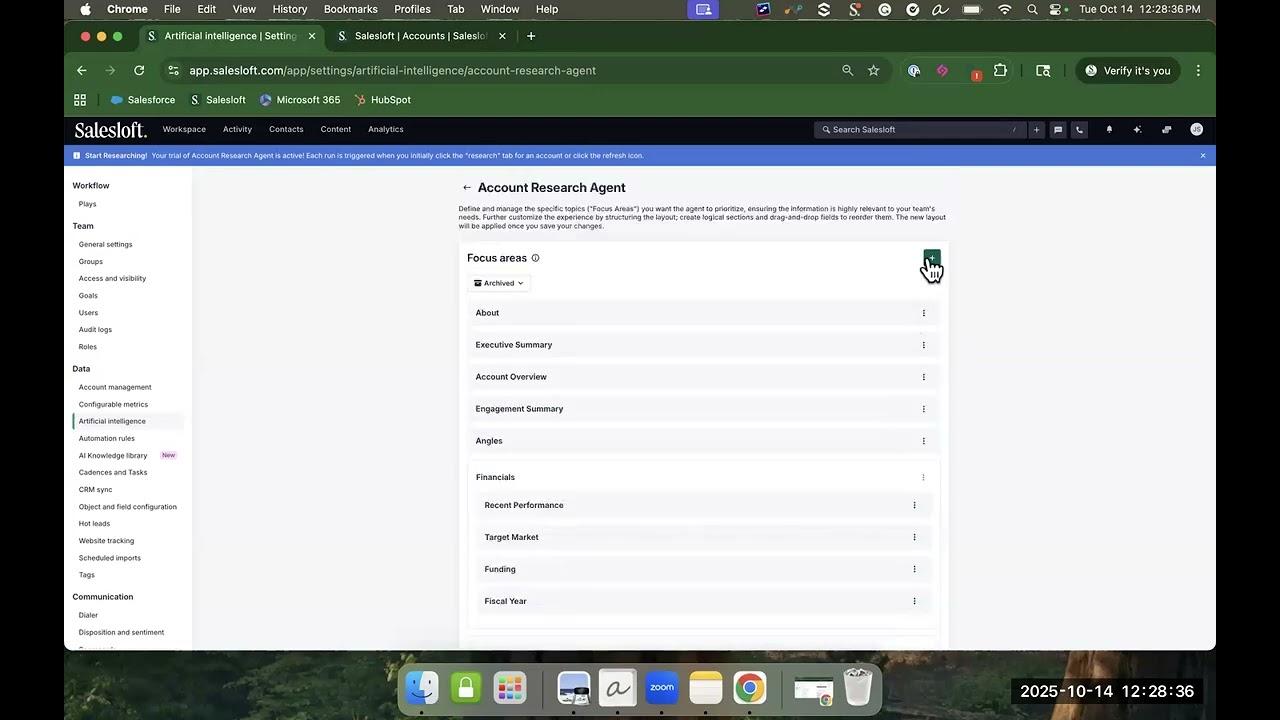Open info tooltip next to Focus areas

click(x=535, y=258)
